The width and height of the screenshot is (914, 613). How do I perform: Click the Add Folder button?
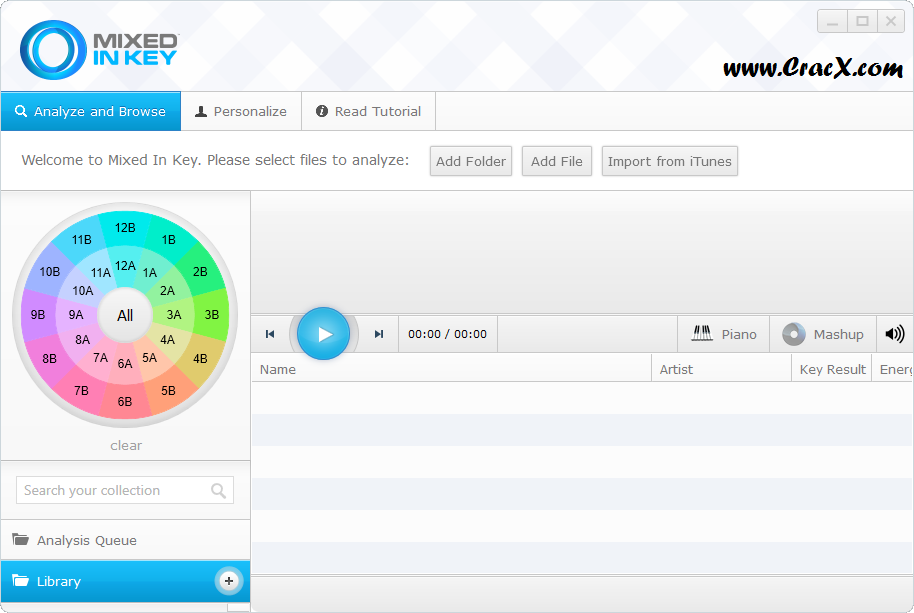[471, 161]
